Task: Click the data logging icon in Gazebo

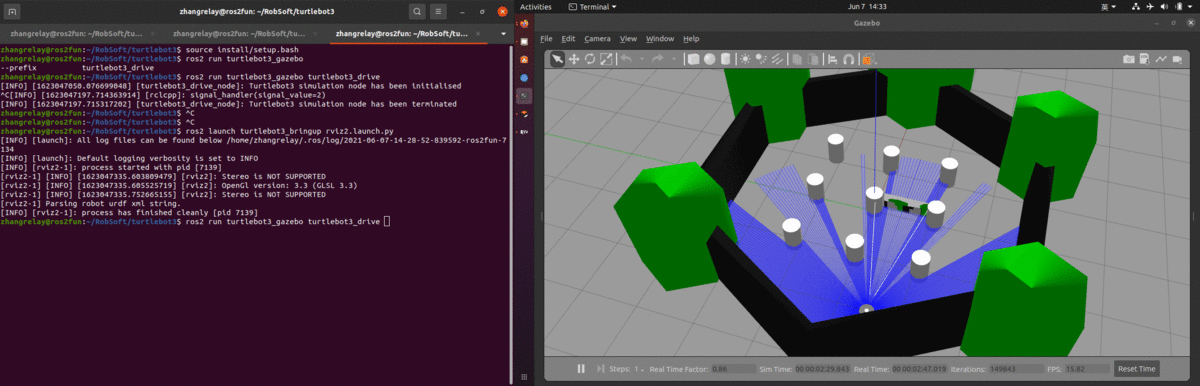Action: [x=1145, y=59]
